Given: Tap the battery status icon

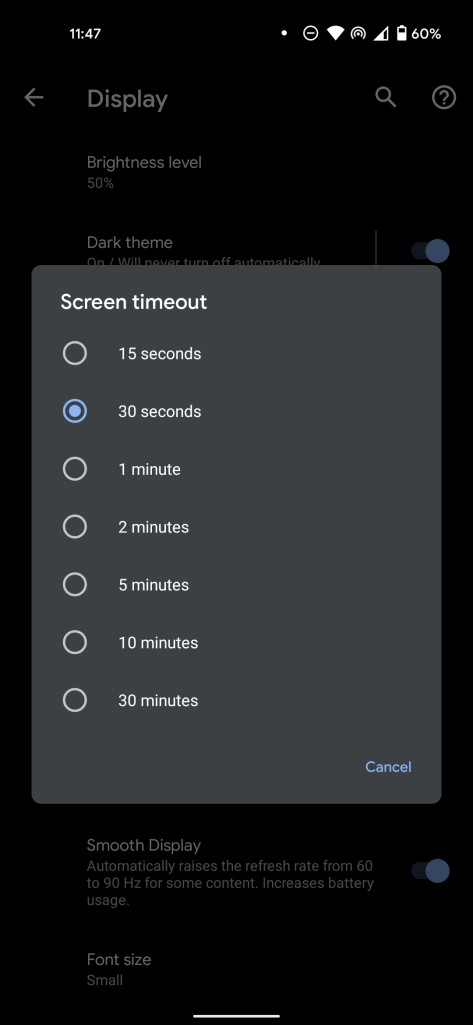Looking at the screenshot, I should [402, 33].
